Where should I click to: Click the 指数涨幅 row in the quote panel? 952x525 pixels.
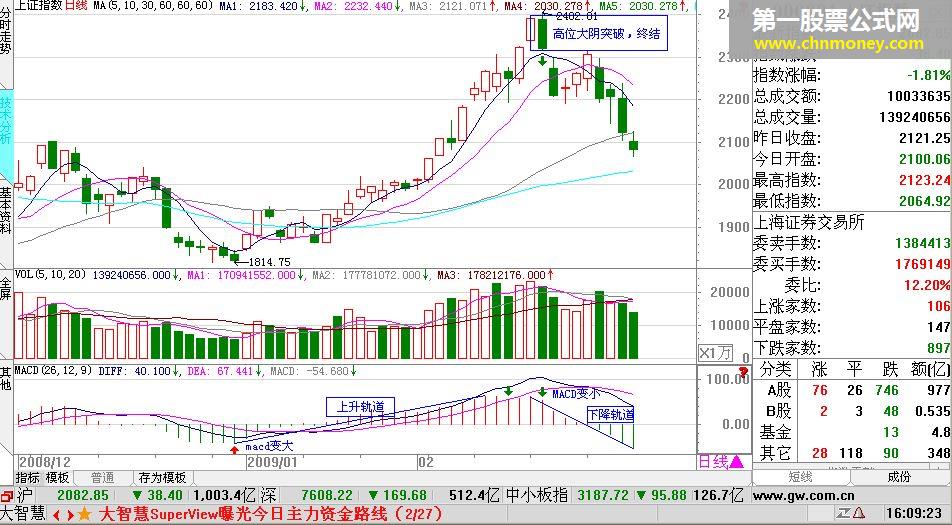(x=851, y=75)
